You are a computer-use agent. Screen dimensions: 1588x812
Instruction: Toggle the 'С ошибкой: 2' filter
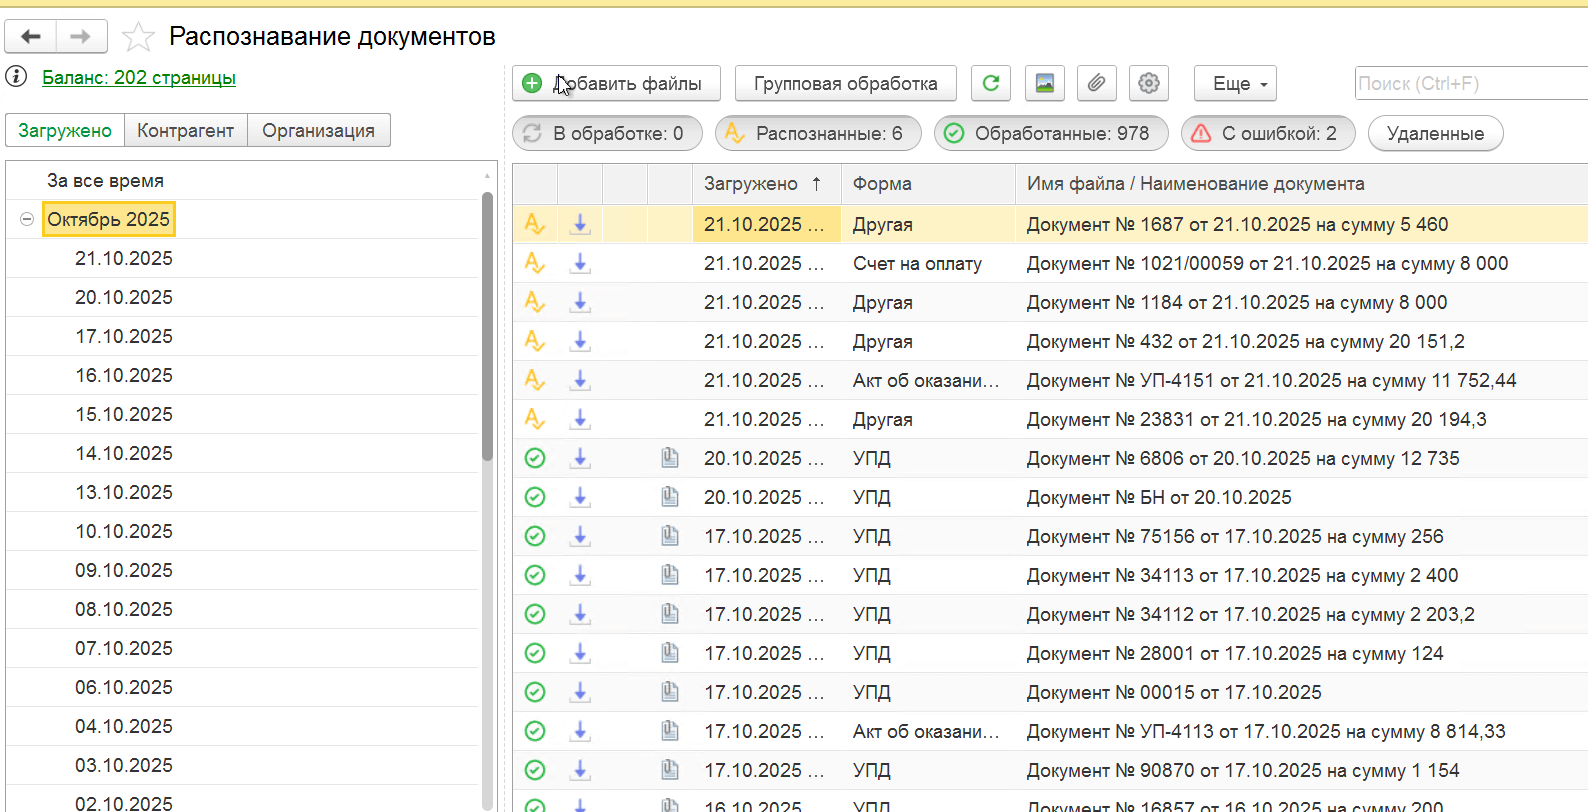(x=1266, y=133)
